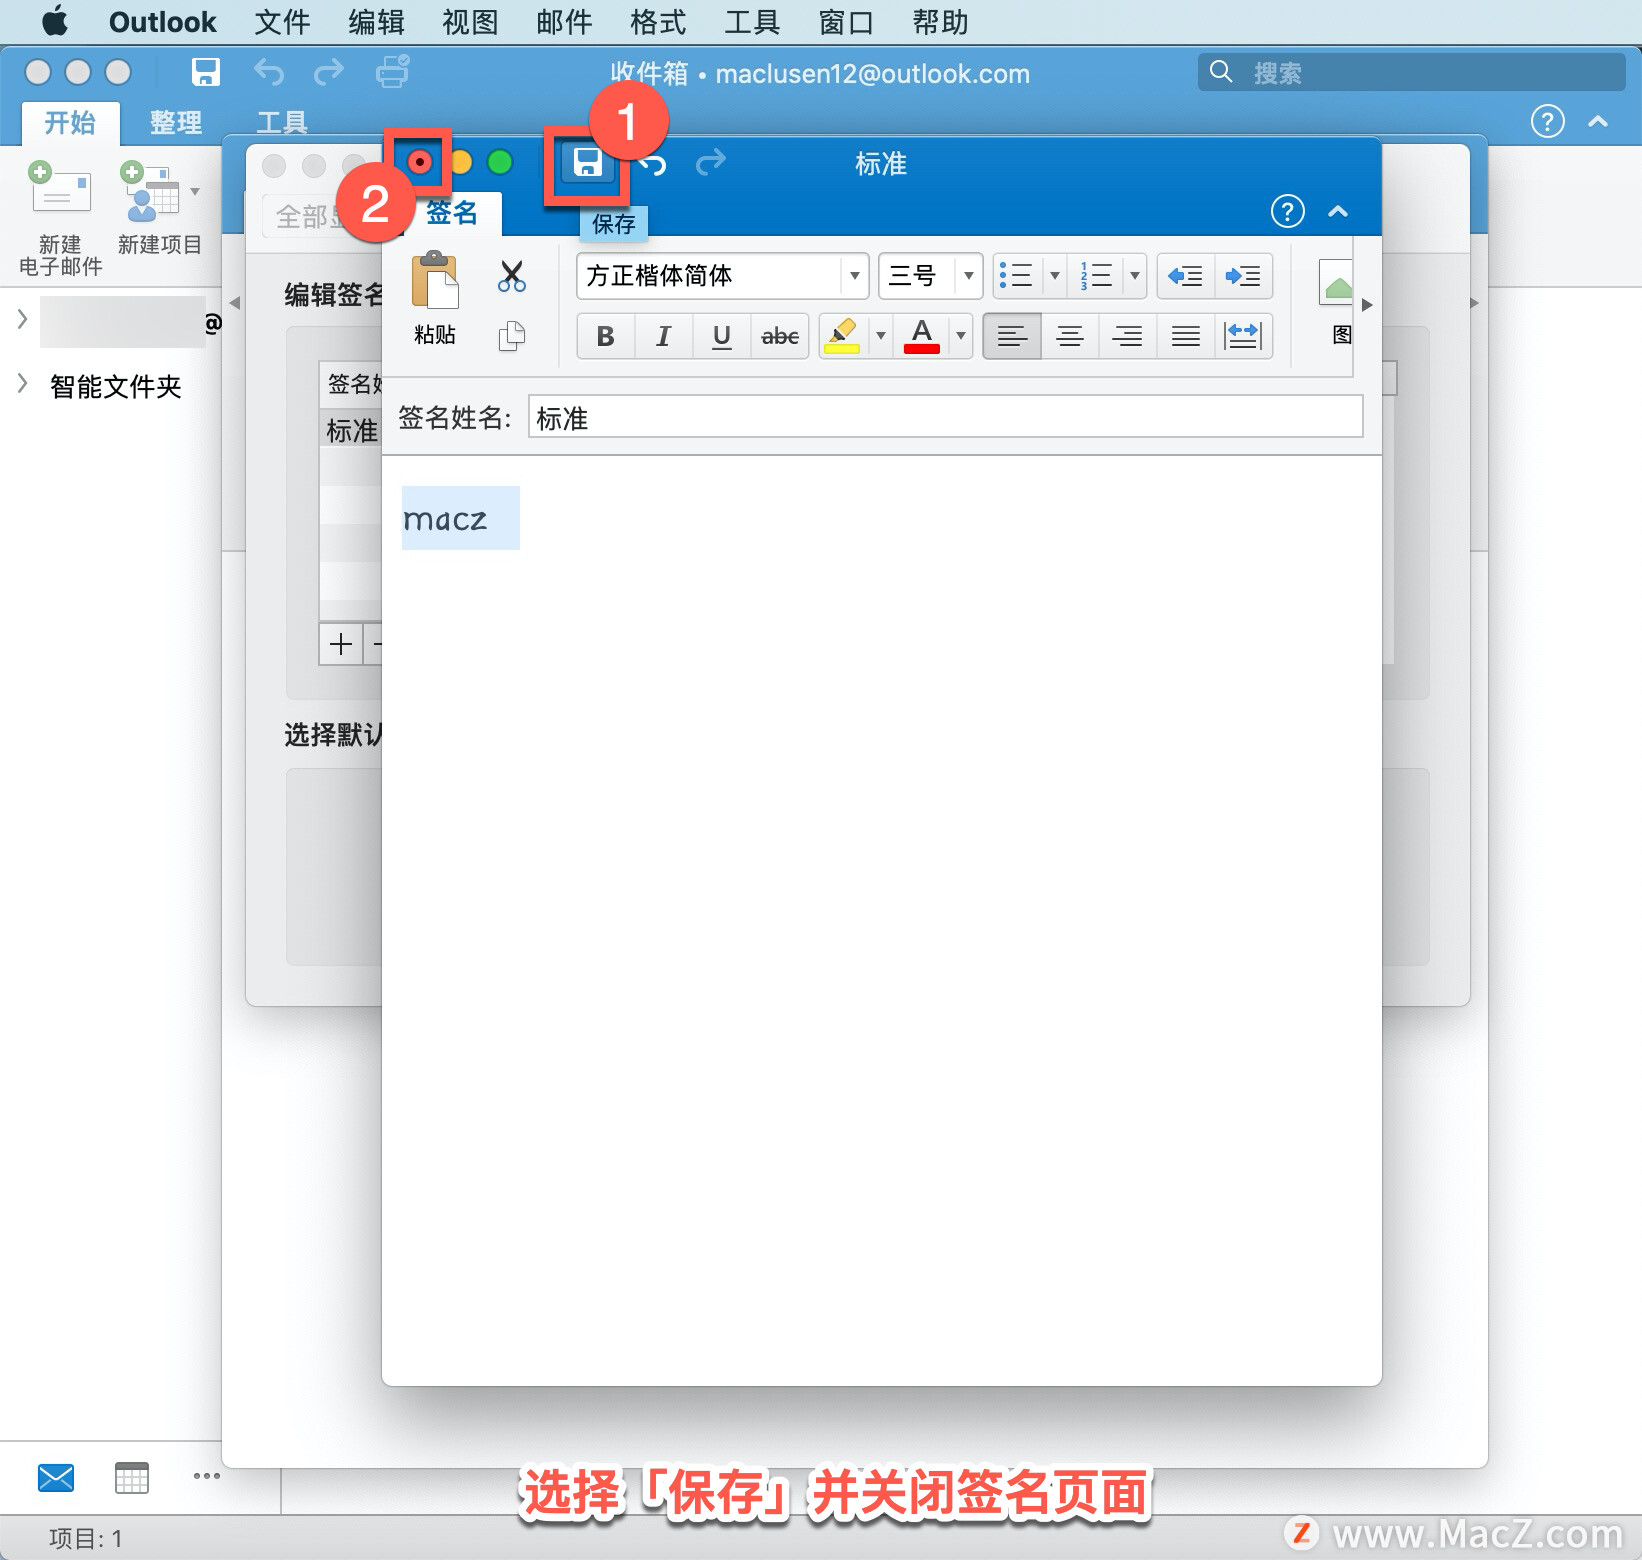This screenshot has height=1560, width=1642.
Task: Increase indent of text
Action: click(1243, 276)
